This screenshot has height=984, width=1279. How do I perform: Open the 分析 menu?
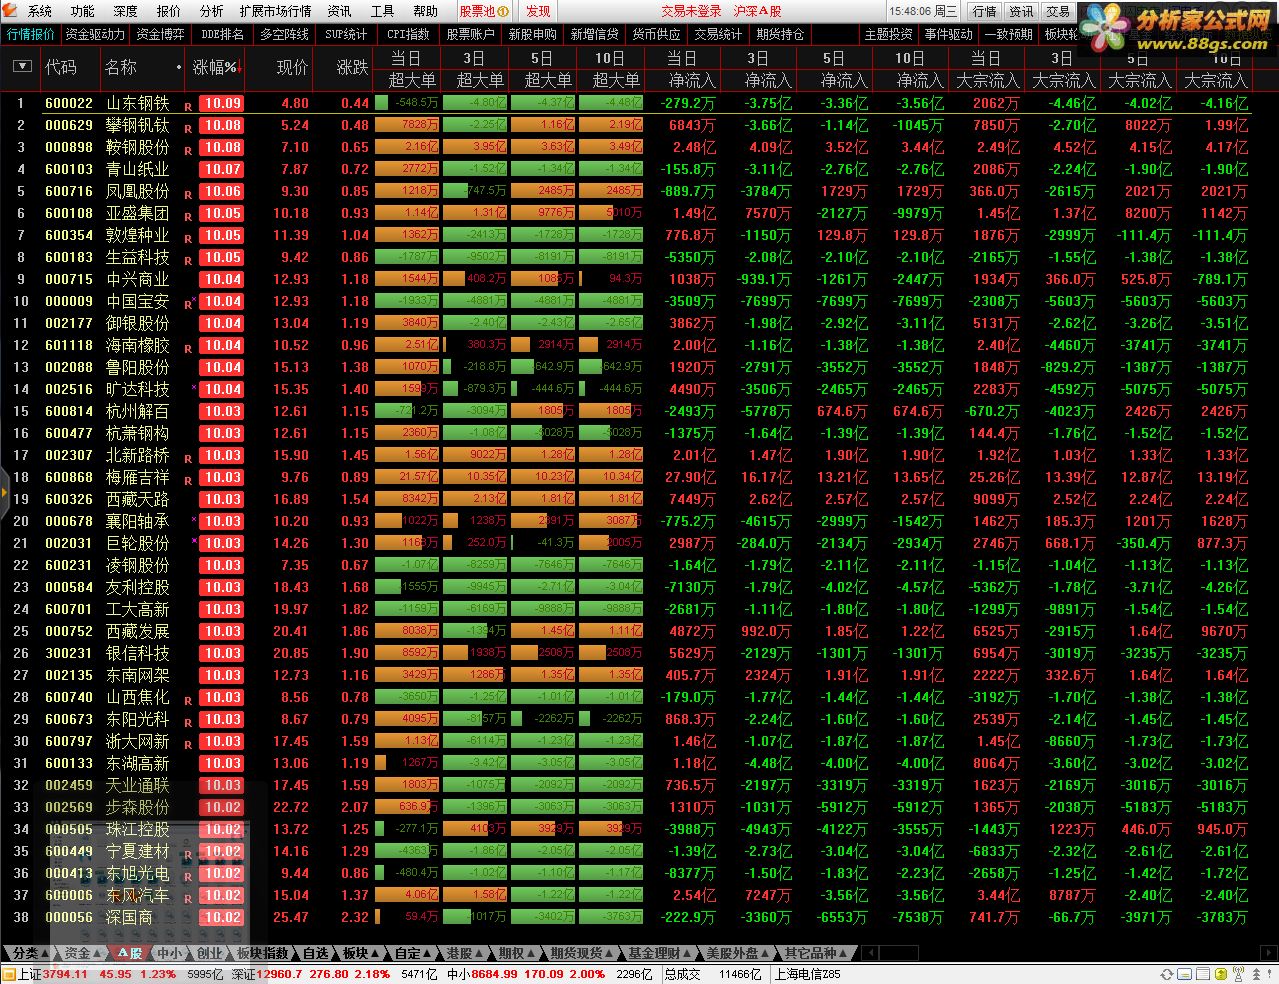click(x=212, y=12)
